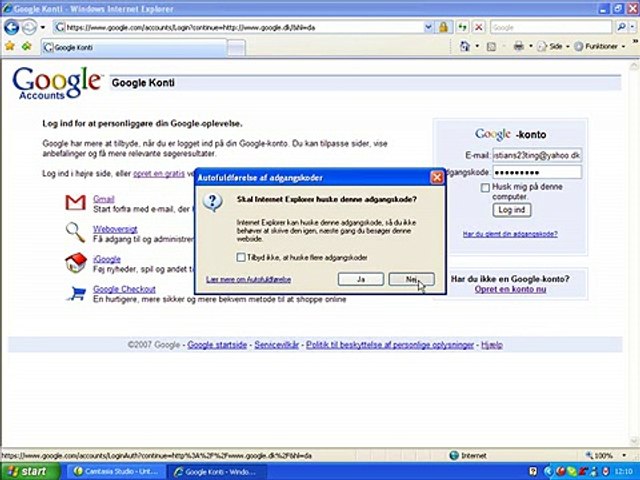Select the Google Konti tab
Screen dimensions: 640x480
[x=134, y=47]
